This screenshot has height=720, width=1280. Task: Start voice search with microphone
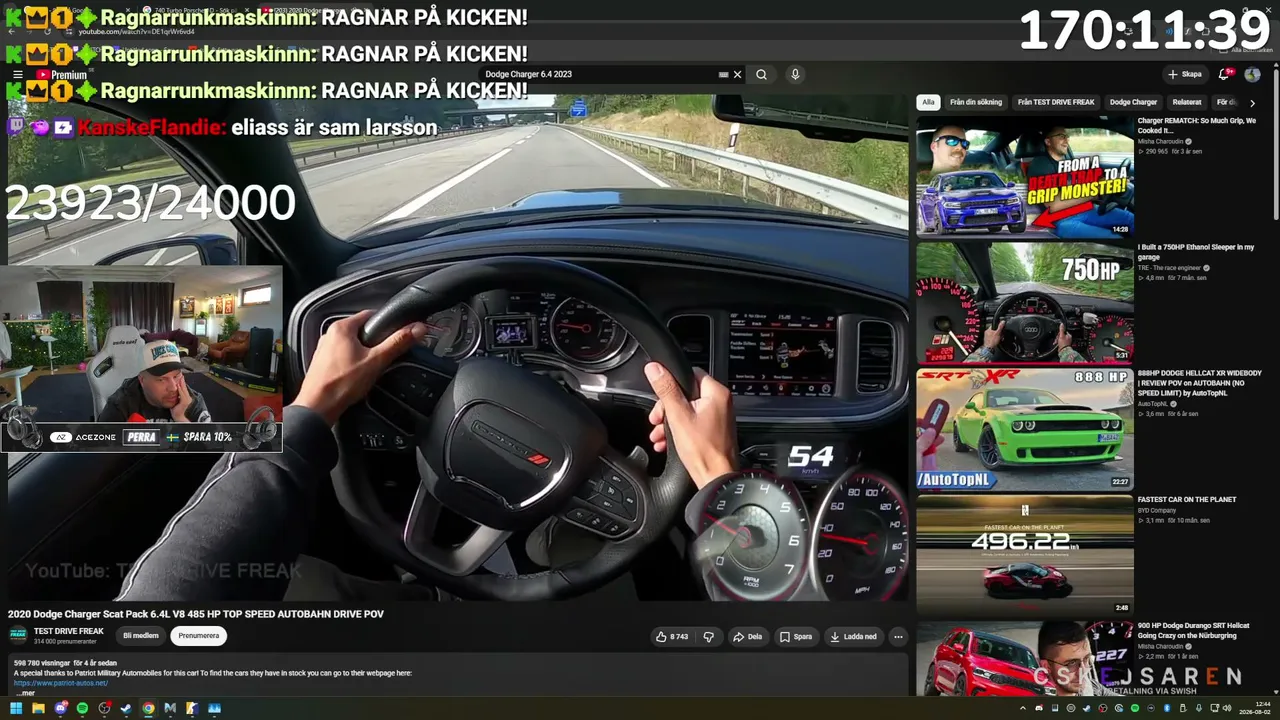pos(795,74)
